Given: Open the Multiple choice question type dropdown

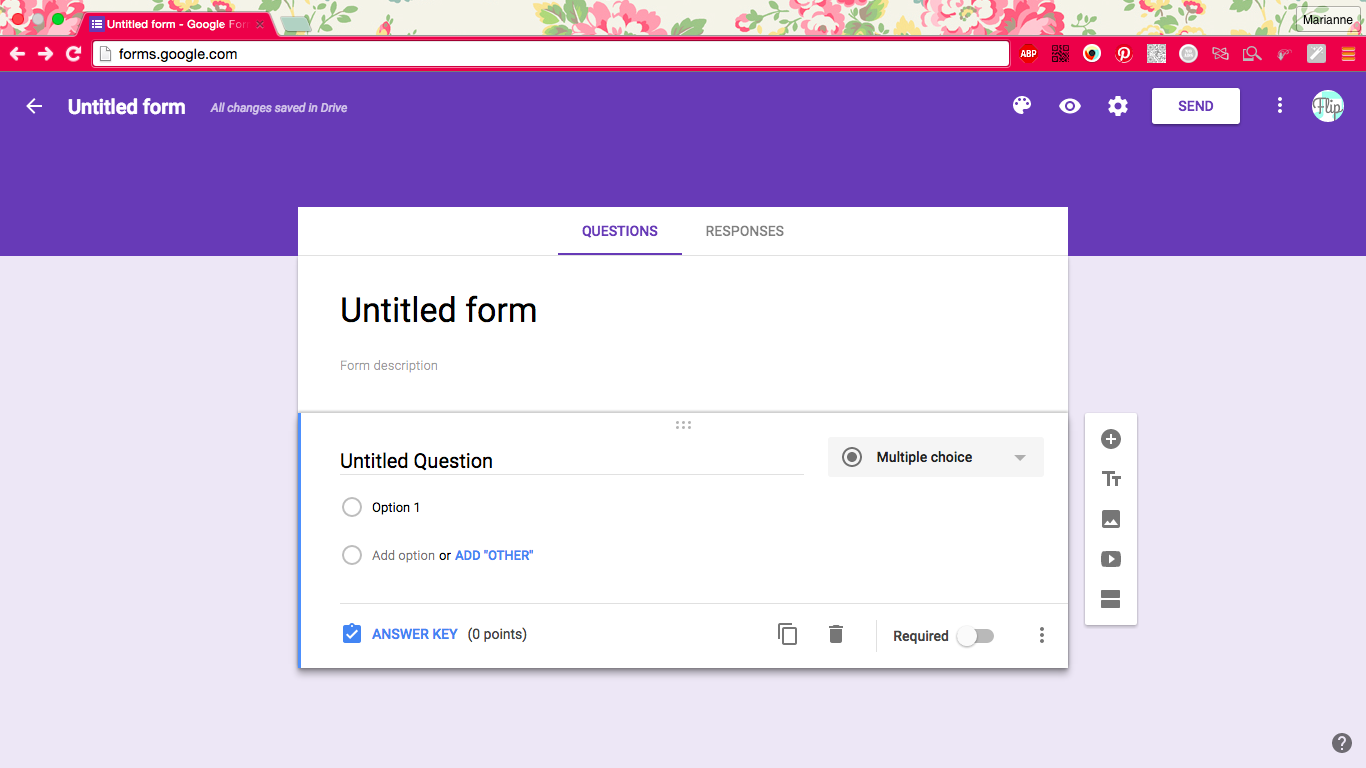Looking at the screenshot, I should pos(936,457).
